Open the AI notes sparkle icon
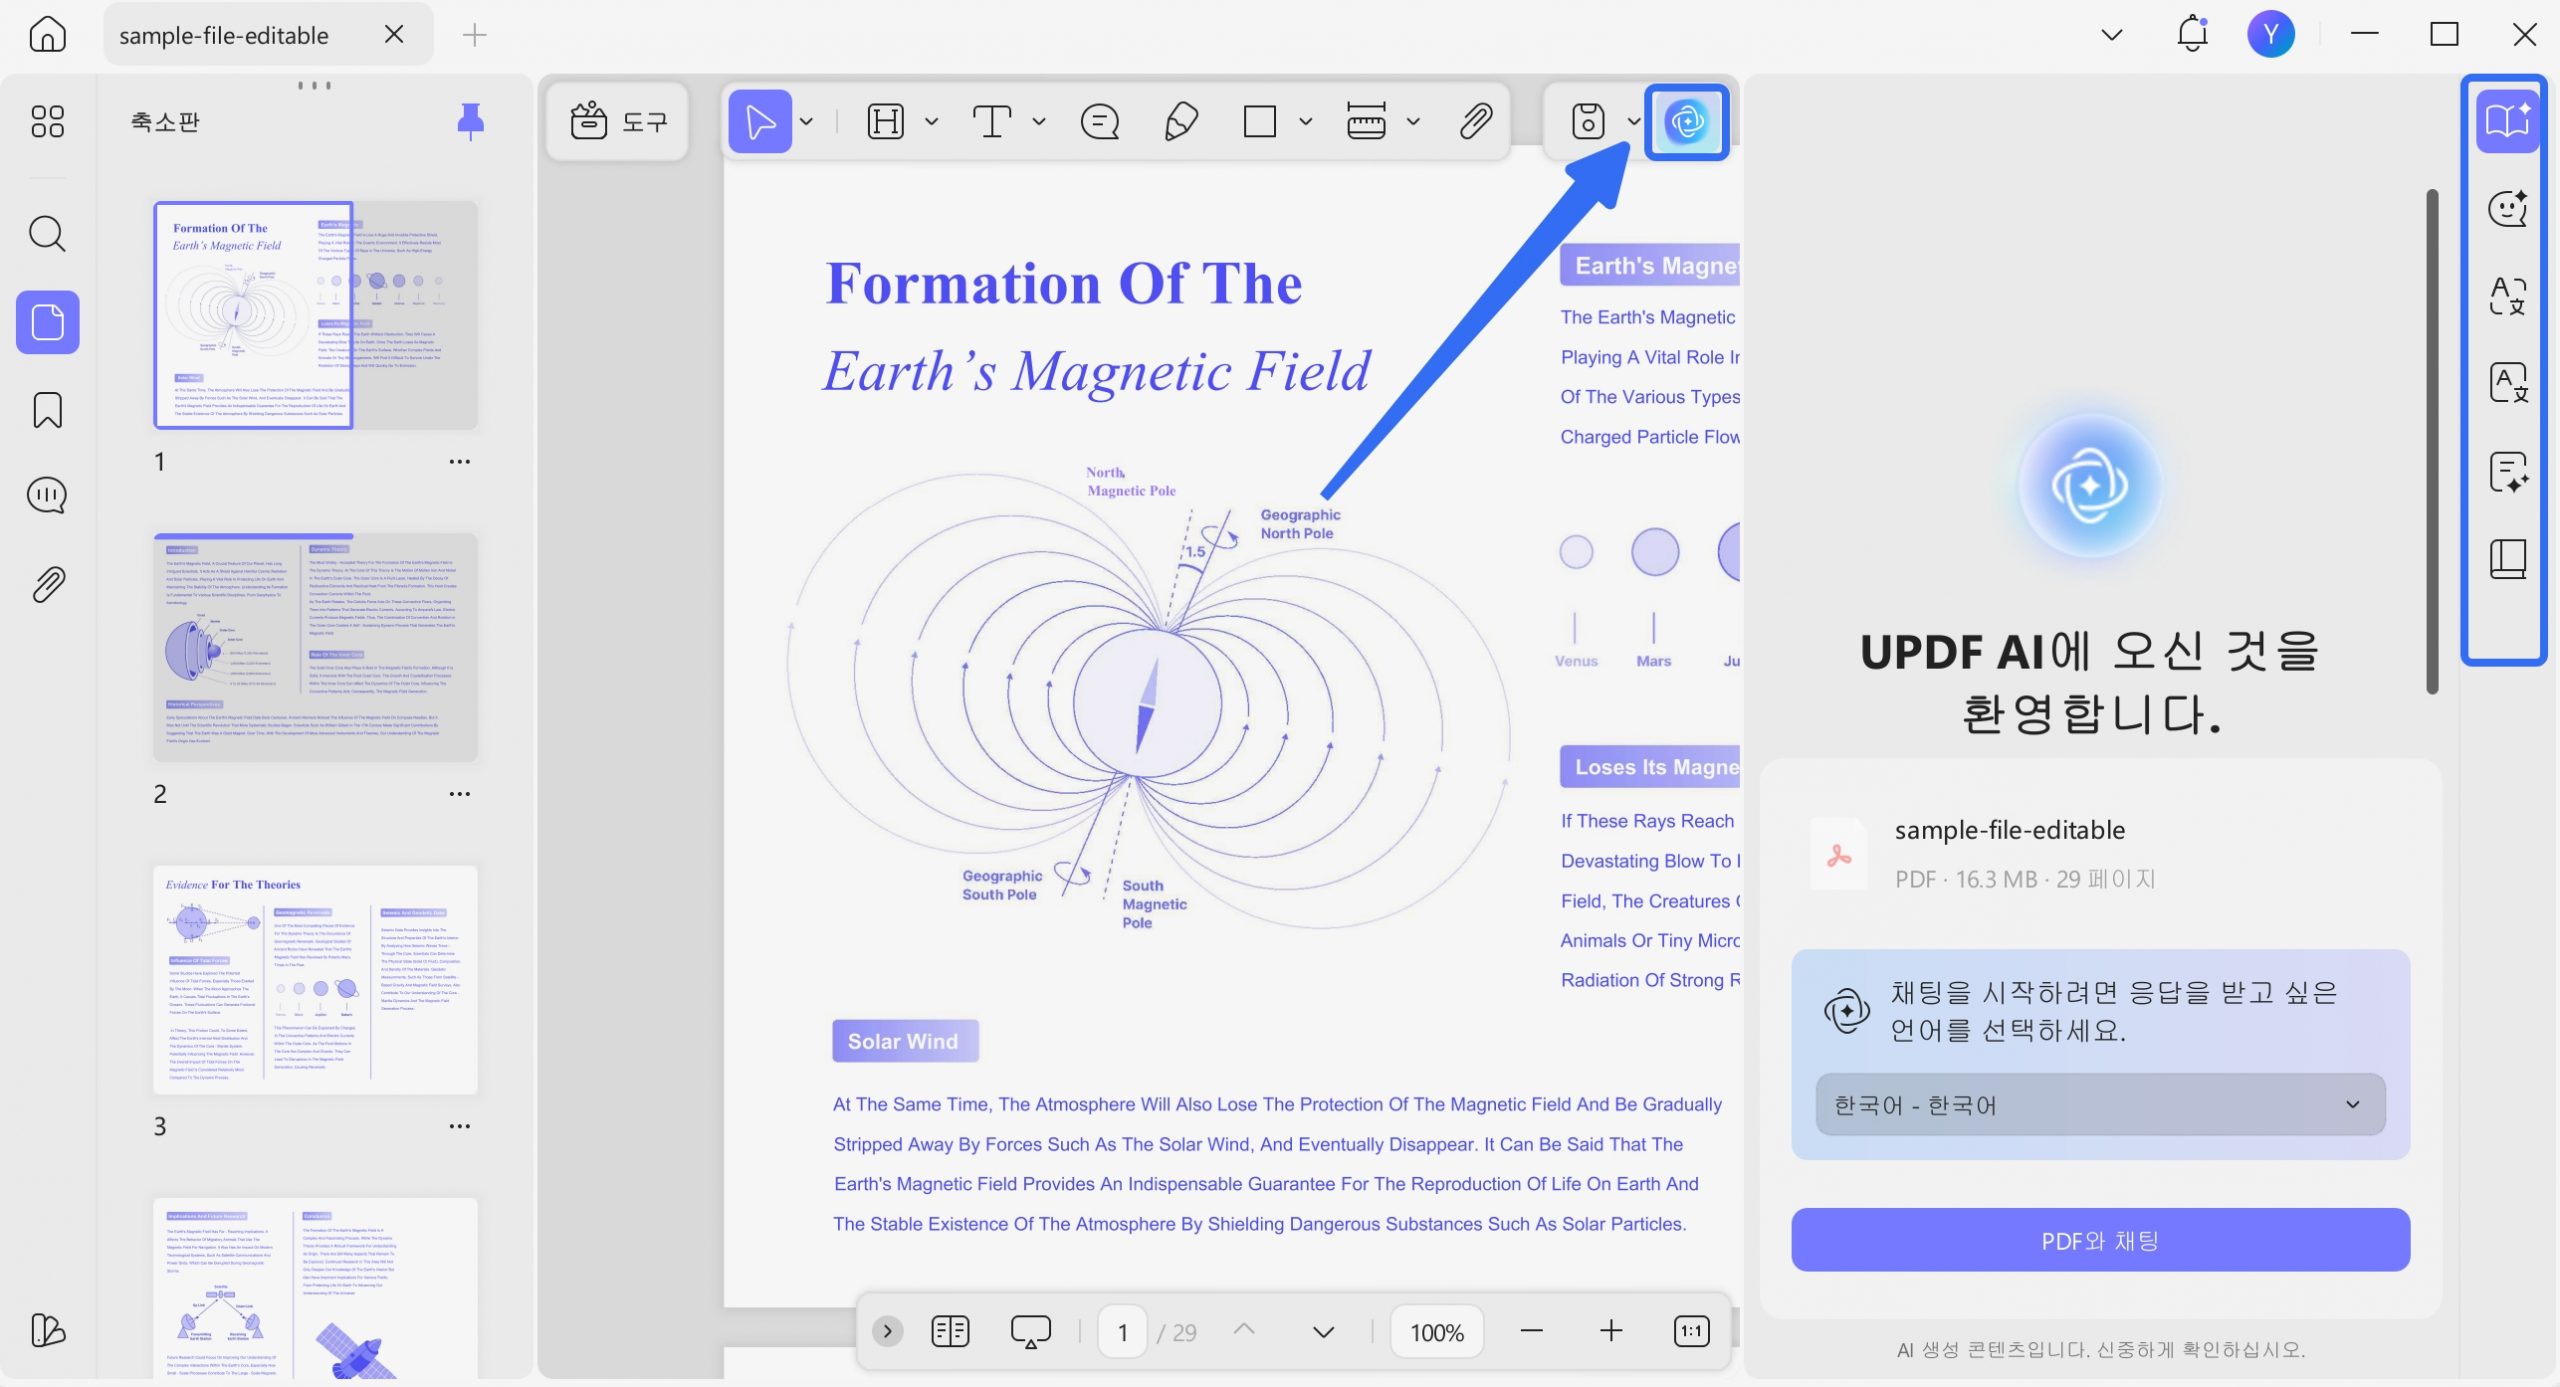Viewport: 2560px width, 1387px height. click(x=2507, y=471)
